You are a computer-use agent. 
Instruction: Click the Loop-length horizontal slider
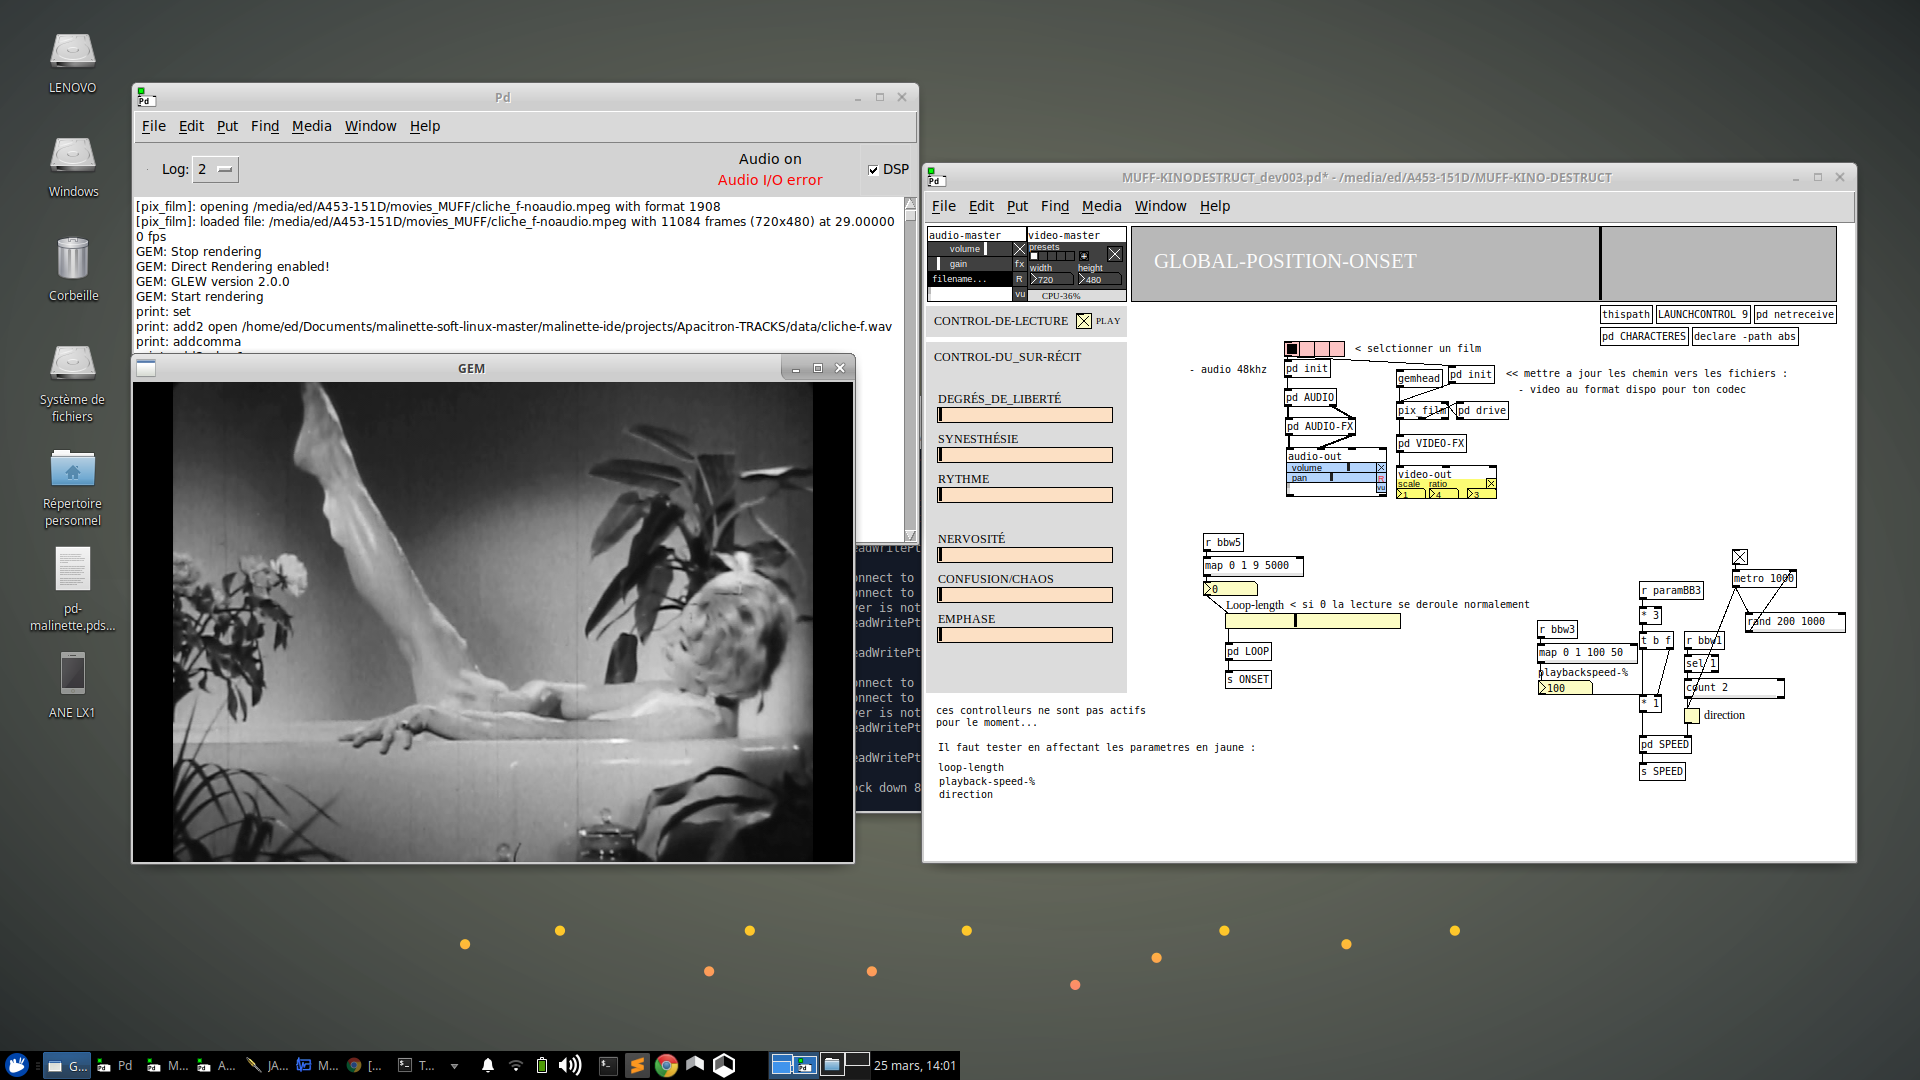[1313, 621]
